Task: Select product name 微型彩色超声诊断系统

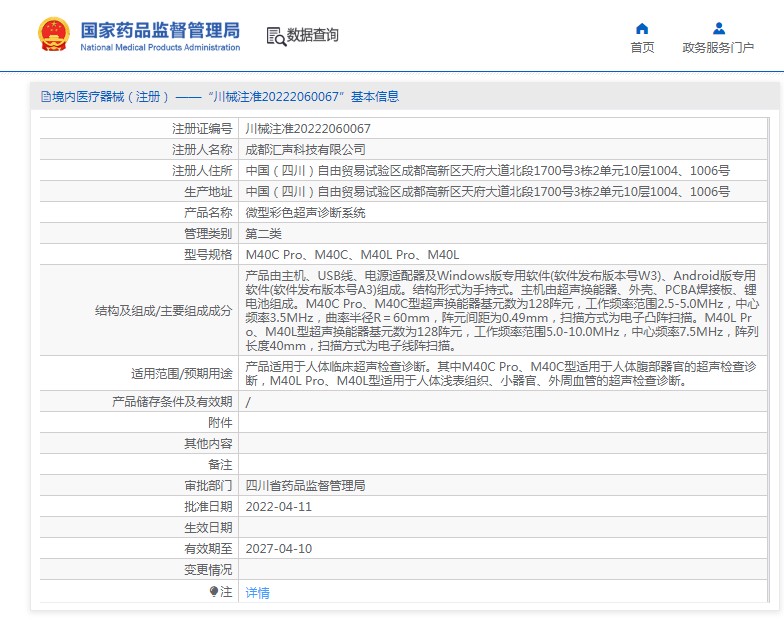Action: tap(306, 213)
